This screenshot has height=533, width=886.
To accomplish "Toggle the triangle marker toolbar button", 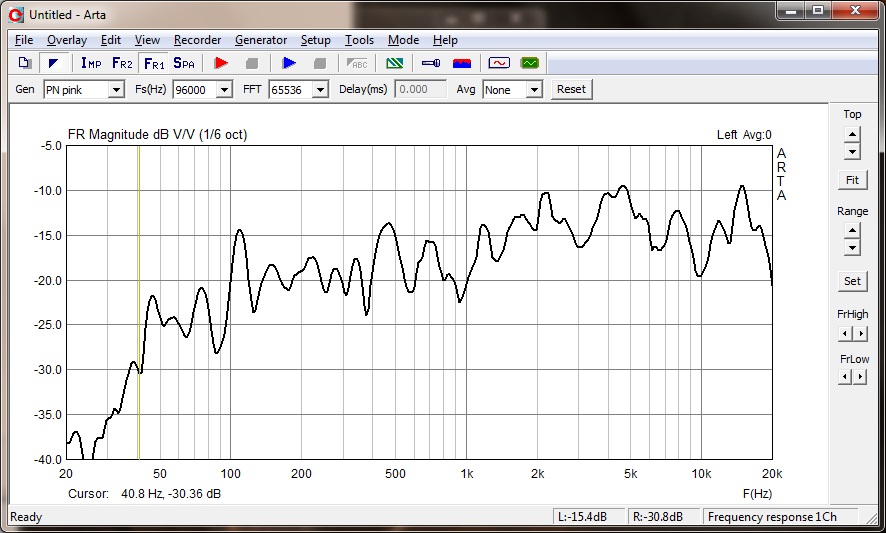I will tap(54, 63).
